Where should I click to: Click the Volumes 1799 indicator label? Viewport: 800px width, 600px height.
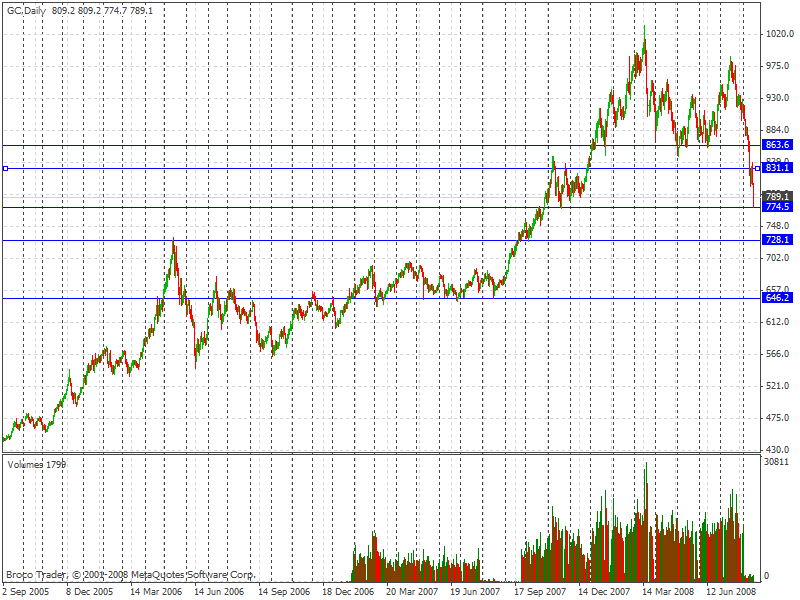pos(37,465)
